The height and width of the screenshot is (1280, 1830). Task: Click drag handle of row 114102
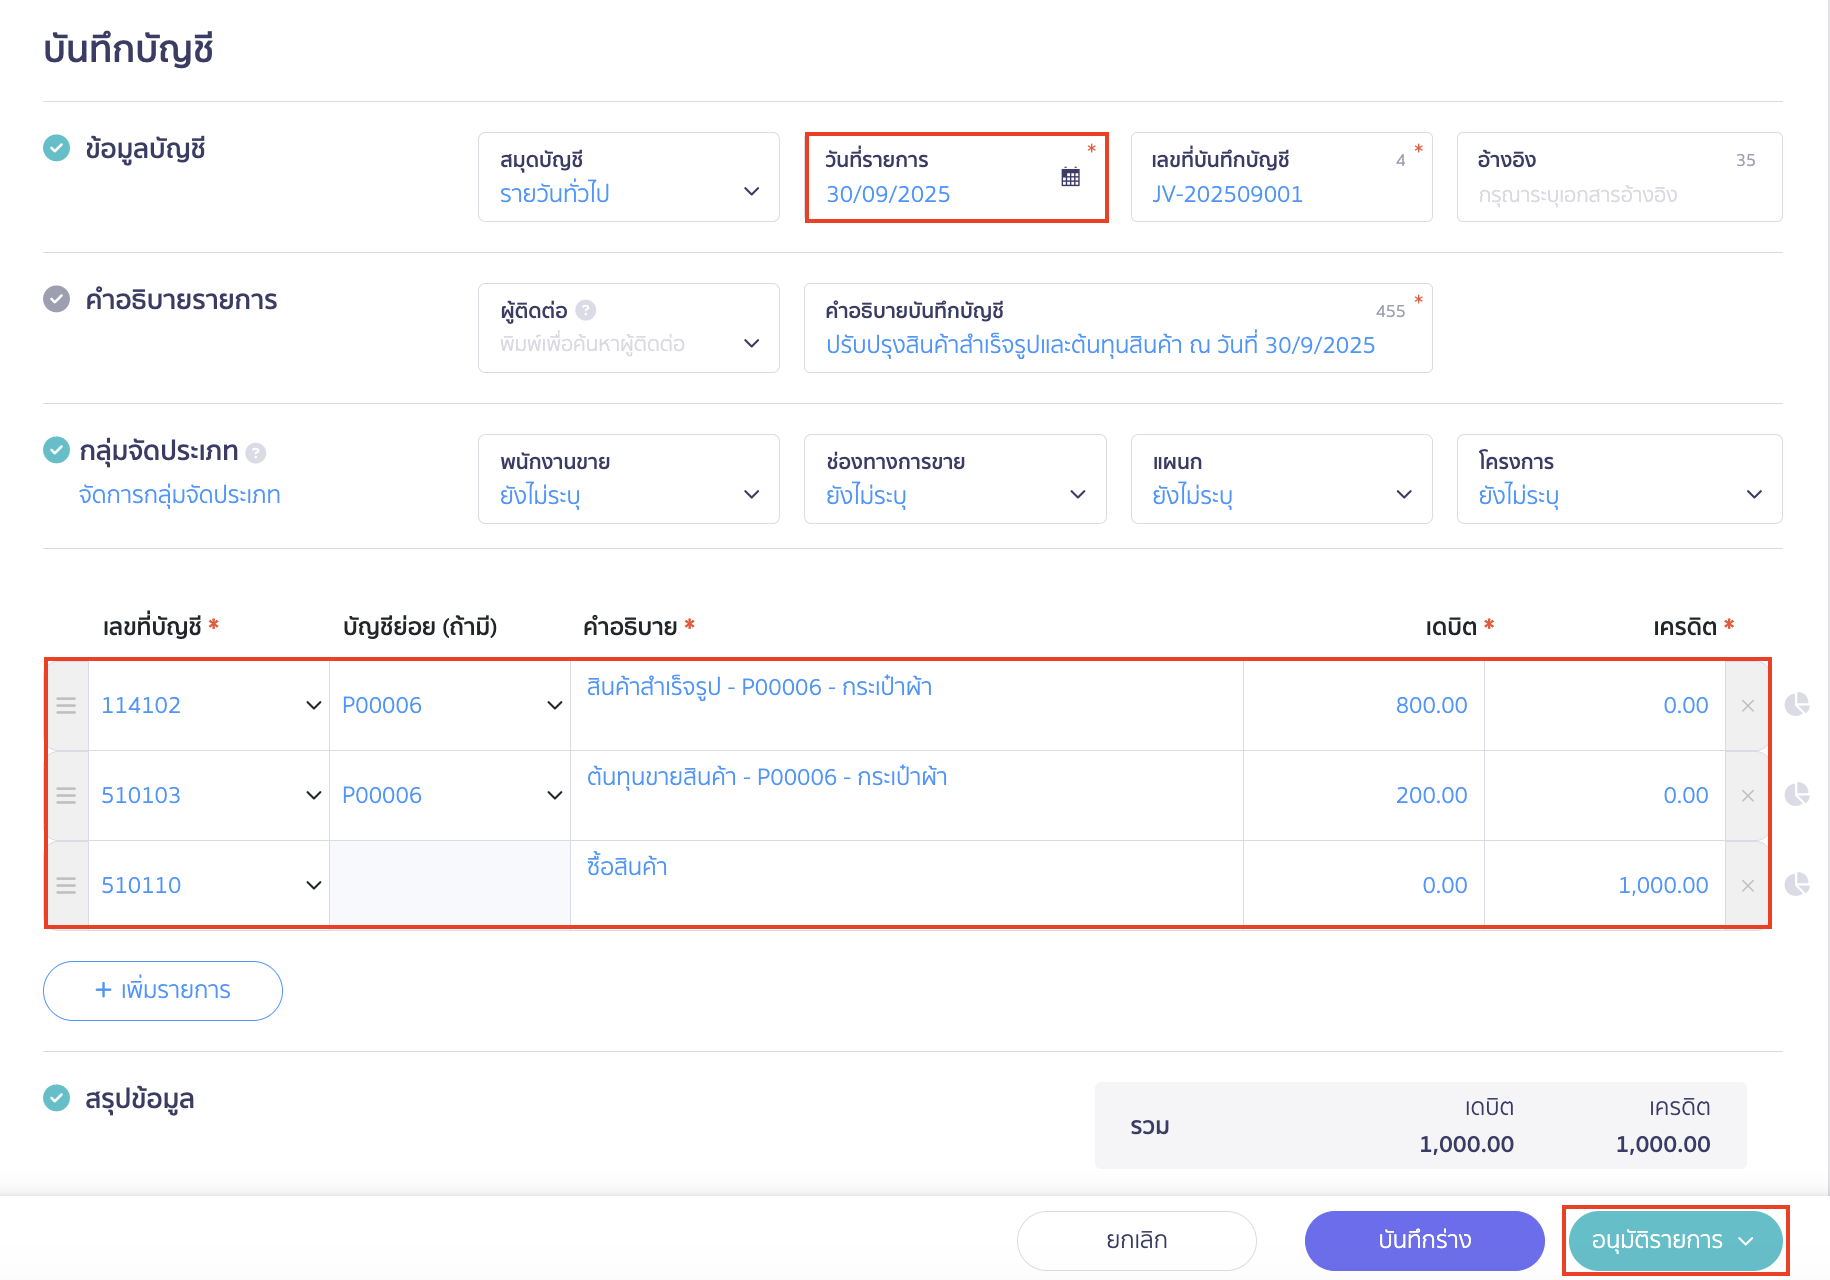pos(66,706)
